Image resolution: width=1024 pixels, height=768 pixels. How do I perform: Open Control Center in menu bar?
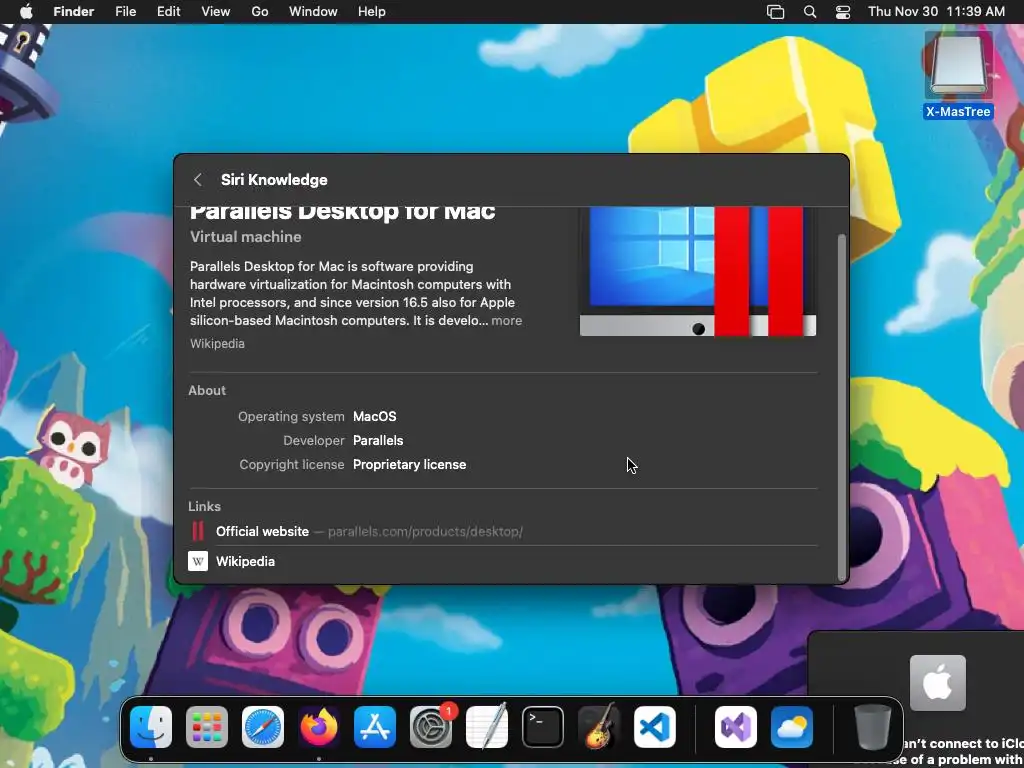[843, 12]
